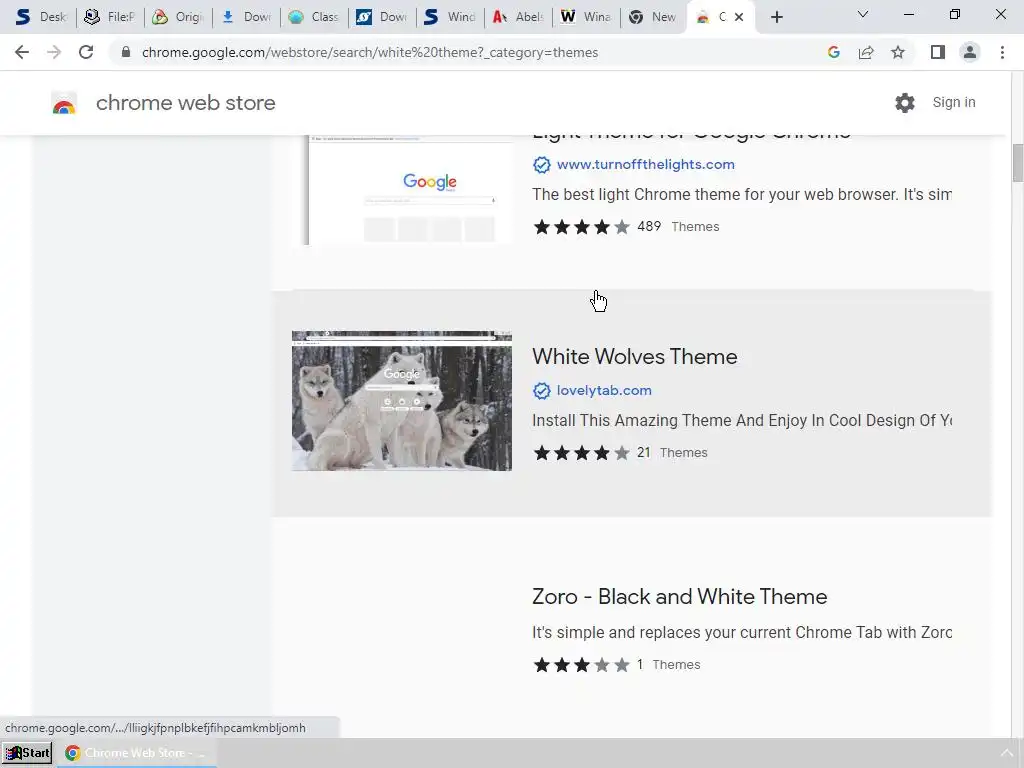Click the White Wolves theme thumbnail
The image size is (1024, 768).
(402, 401)
